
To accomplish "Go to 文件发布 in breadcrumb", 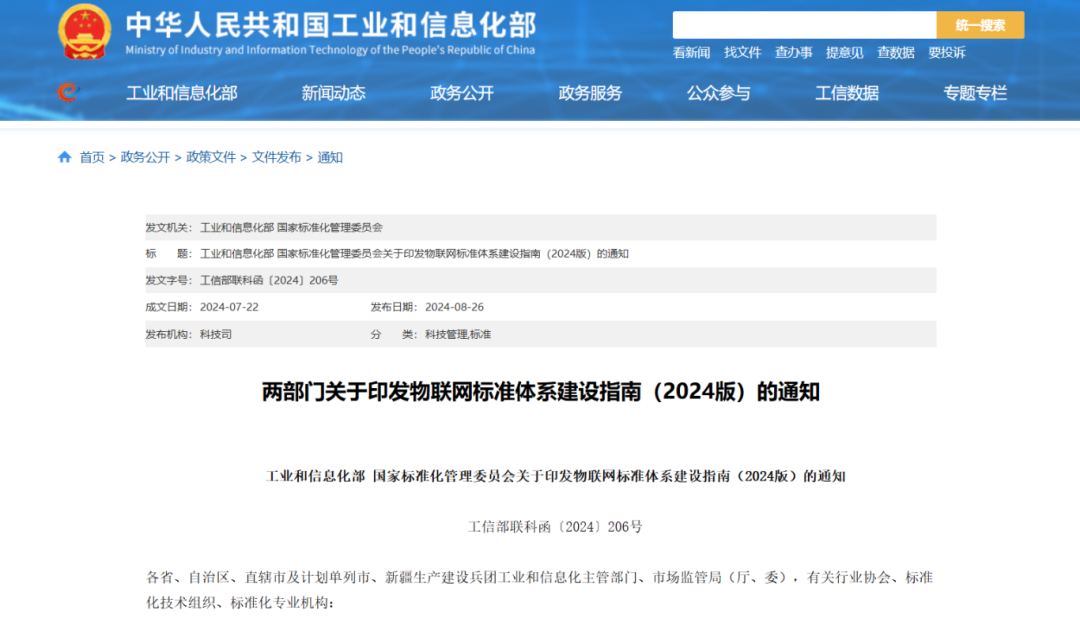I will [x=276, y=157].
